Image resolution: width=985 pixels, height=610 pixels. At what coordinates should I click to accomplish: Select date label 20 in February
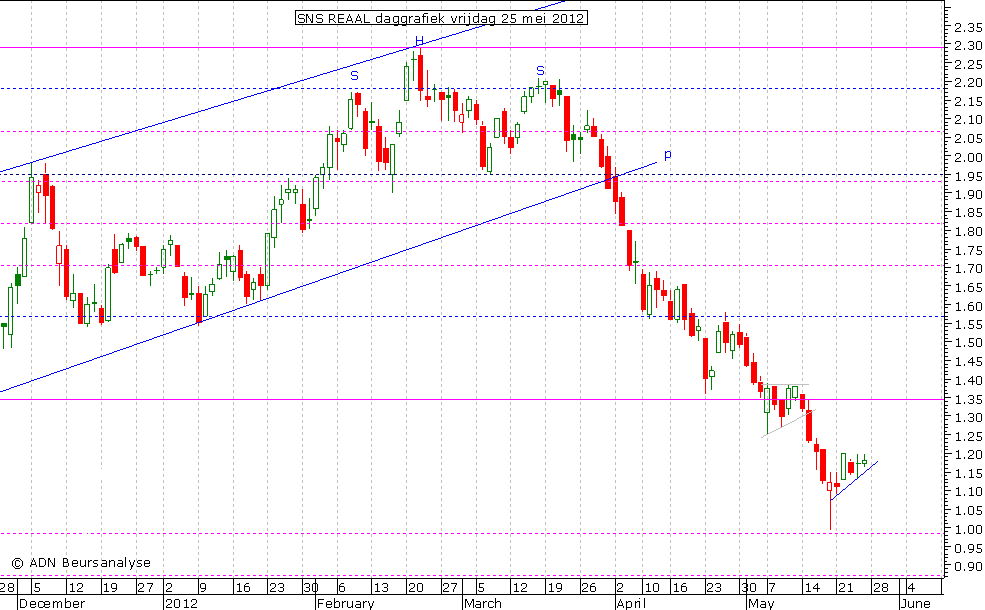pos(415,588)
